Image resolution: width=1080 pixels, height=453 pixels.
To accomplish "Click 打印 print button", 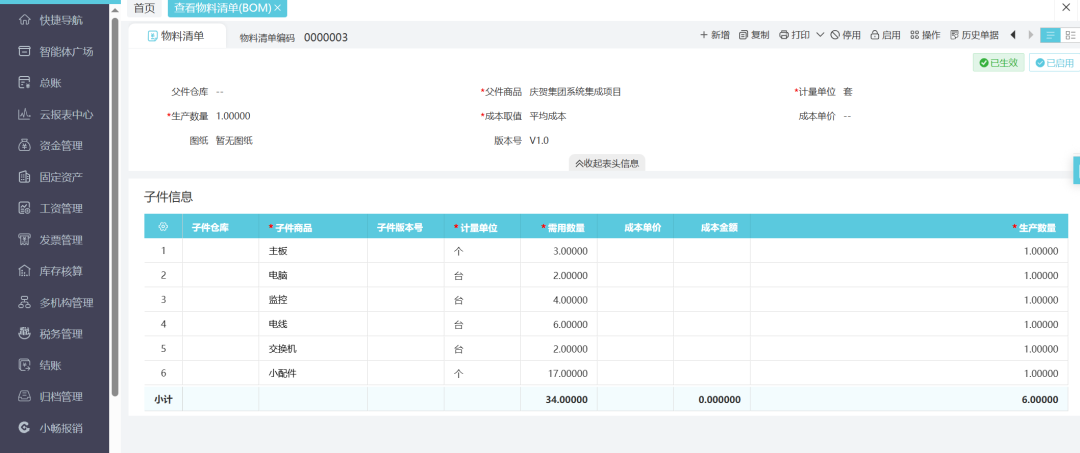I will [x=795, y=34].
